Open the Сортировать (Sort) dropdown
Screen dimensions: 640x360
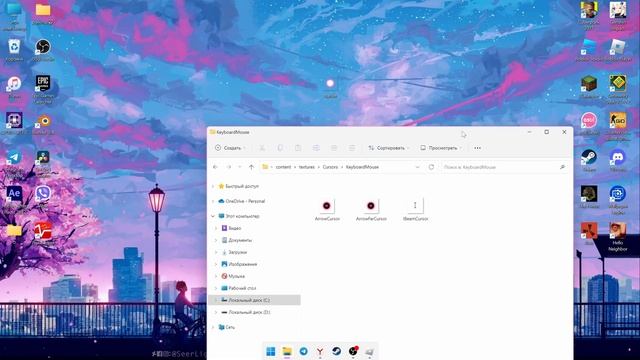[389, 148]
